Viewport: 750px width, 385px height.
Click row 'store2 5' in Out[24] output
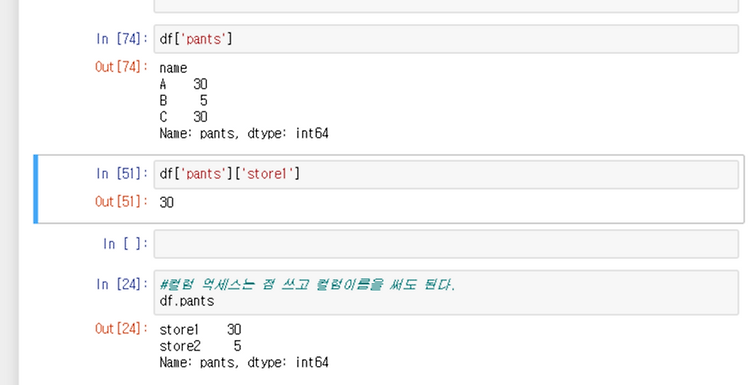tap(200, 346)
